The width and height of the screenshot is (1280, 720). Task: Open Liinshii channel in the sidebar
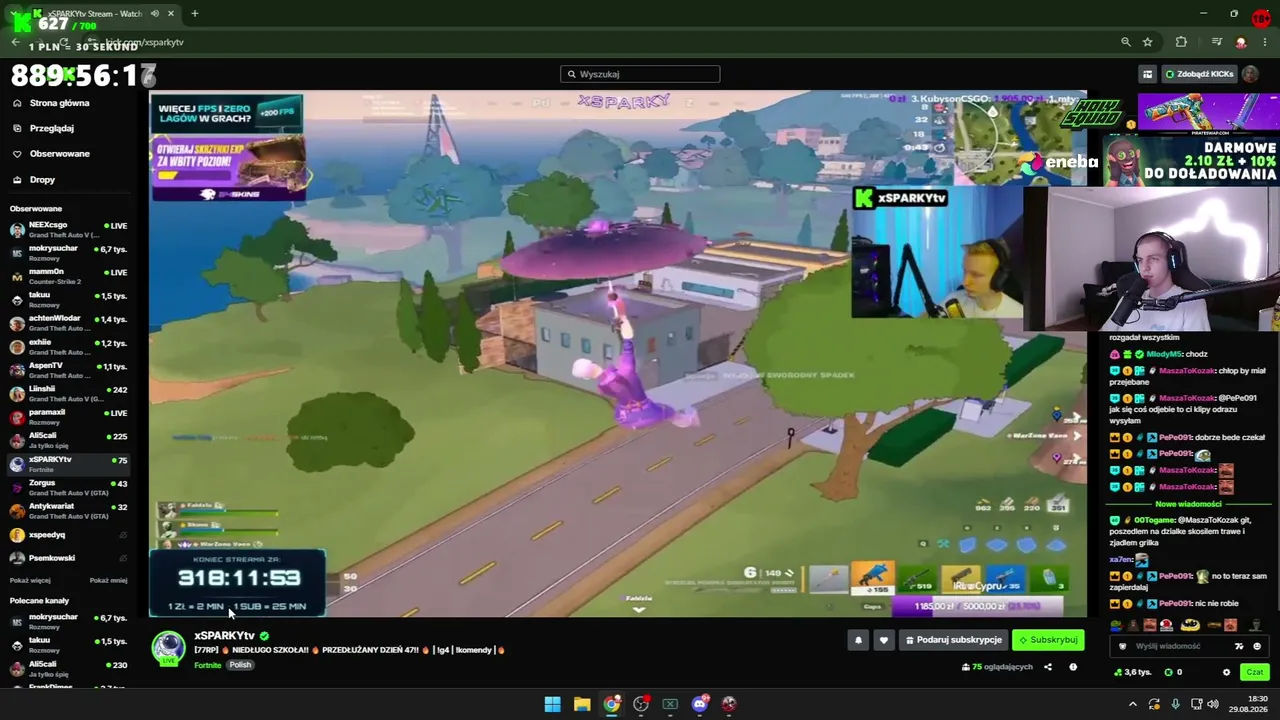(68, 393)
